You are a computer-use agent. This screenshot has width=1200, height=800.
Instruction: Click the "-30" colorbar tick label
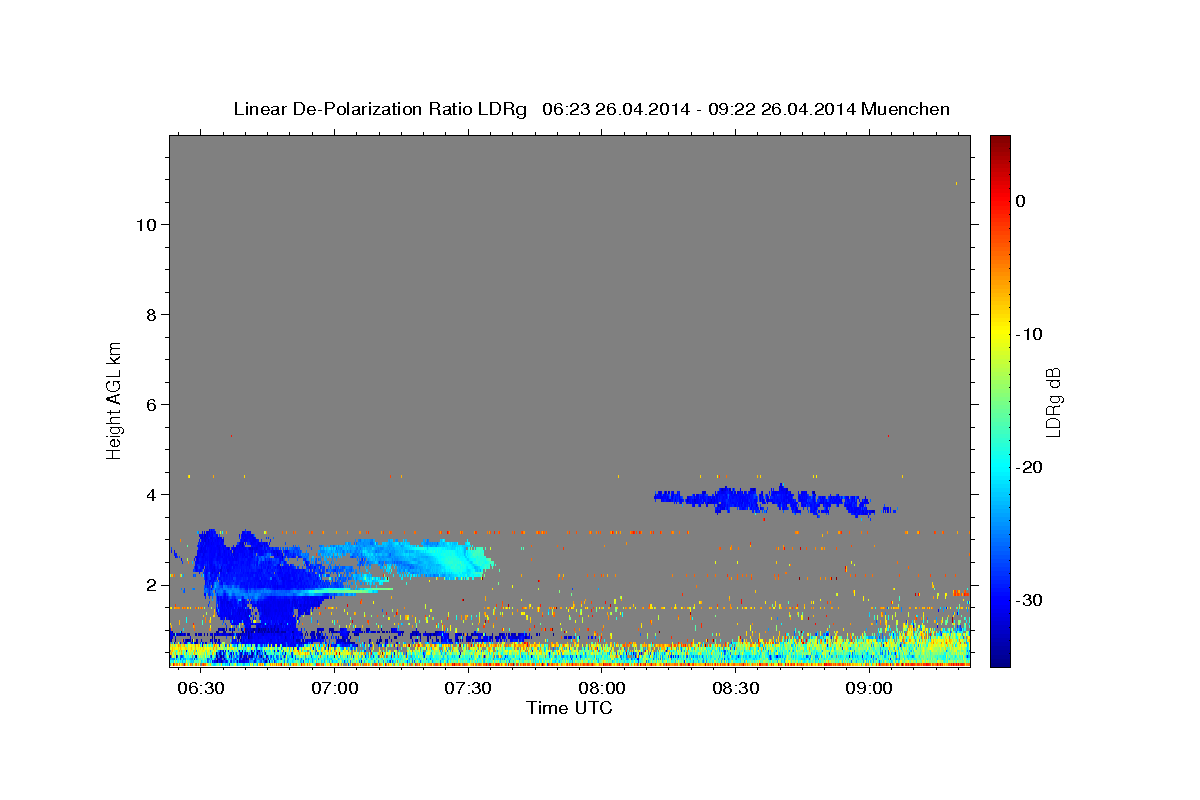coord(1030,600)
